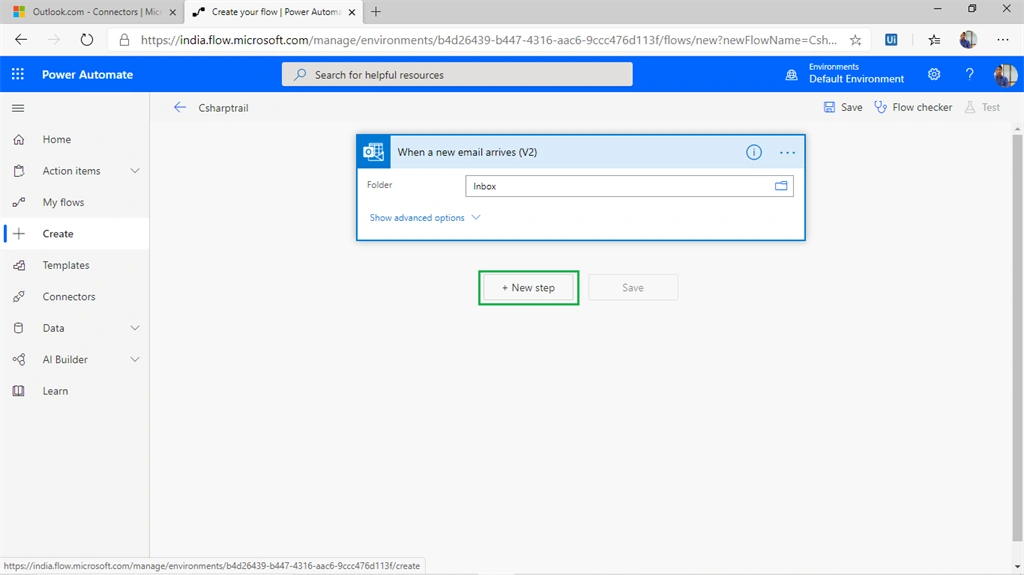Open help question mark icon
Image resolution: width=1024 pixels, height=575 pixels.
click(x=969, y=74)
